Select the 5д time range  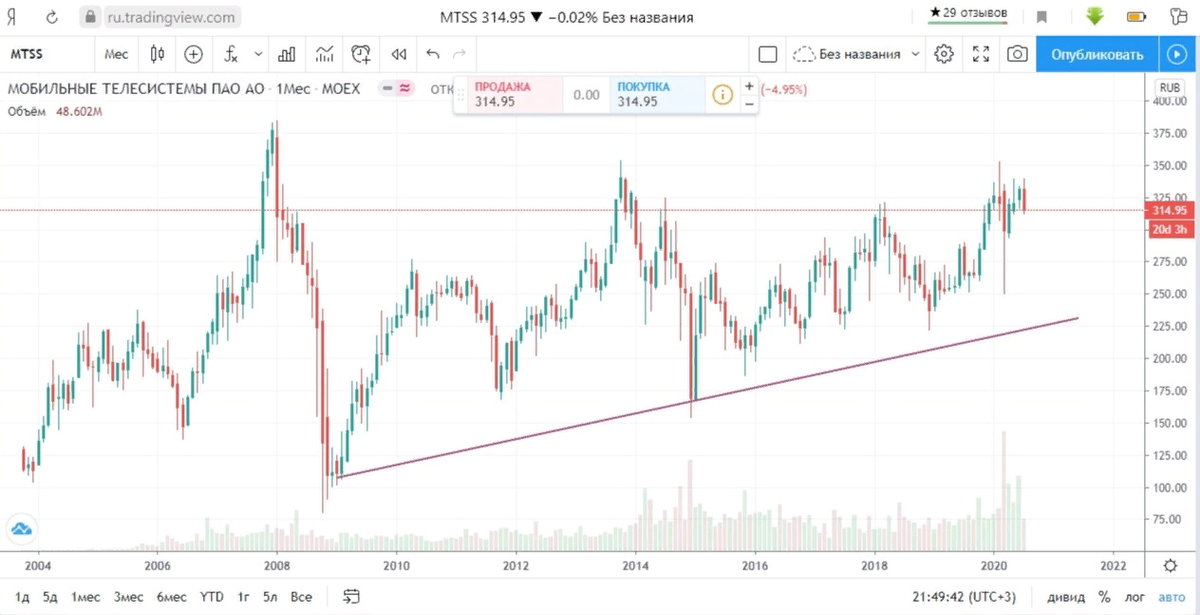pos(50,597)
